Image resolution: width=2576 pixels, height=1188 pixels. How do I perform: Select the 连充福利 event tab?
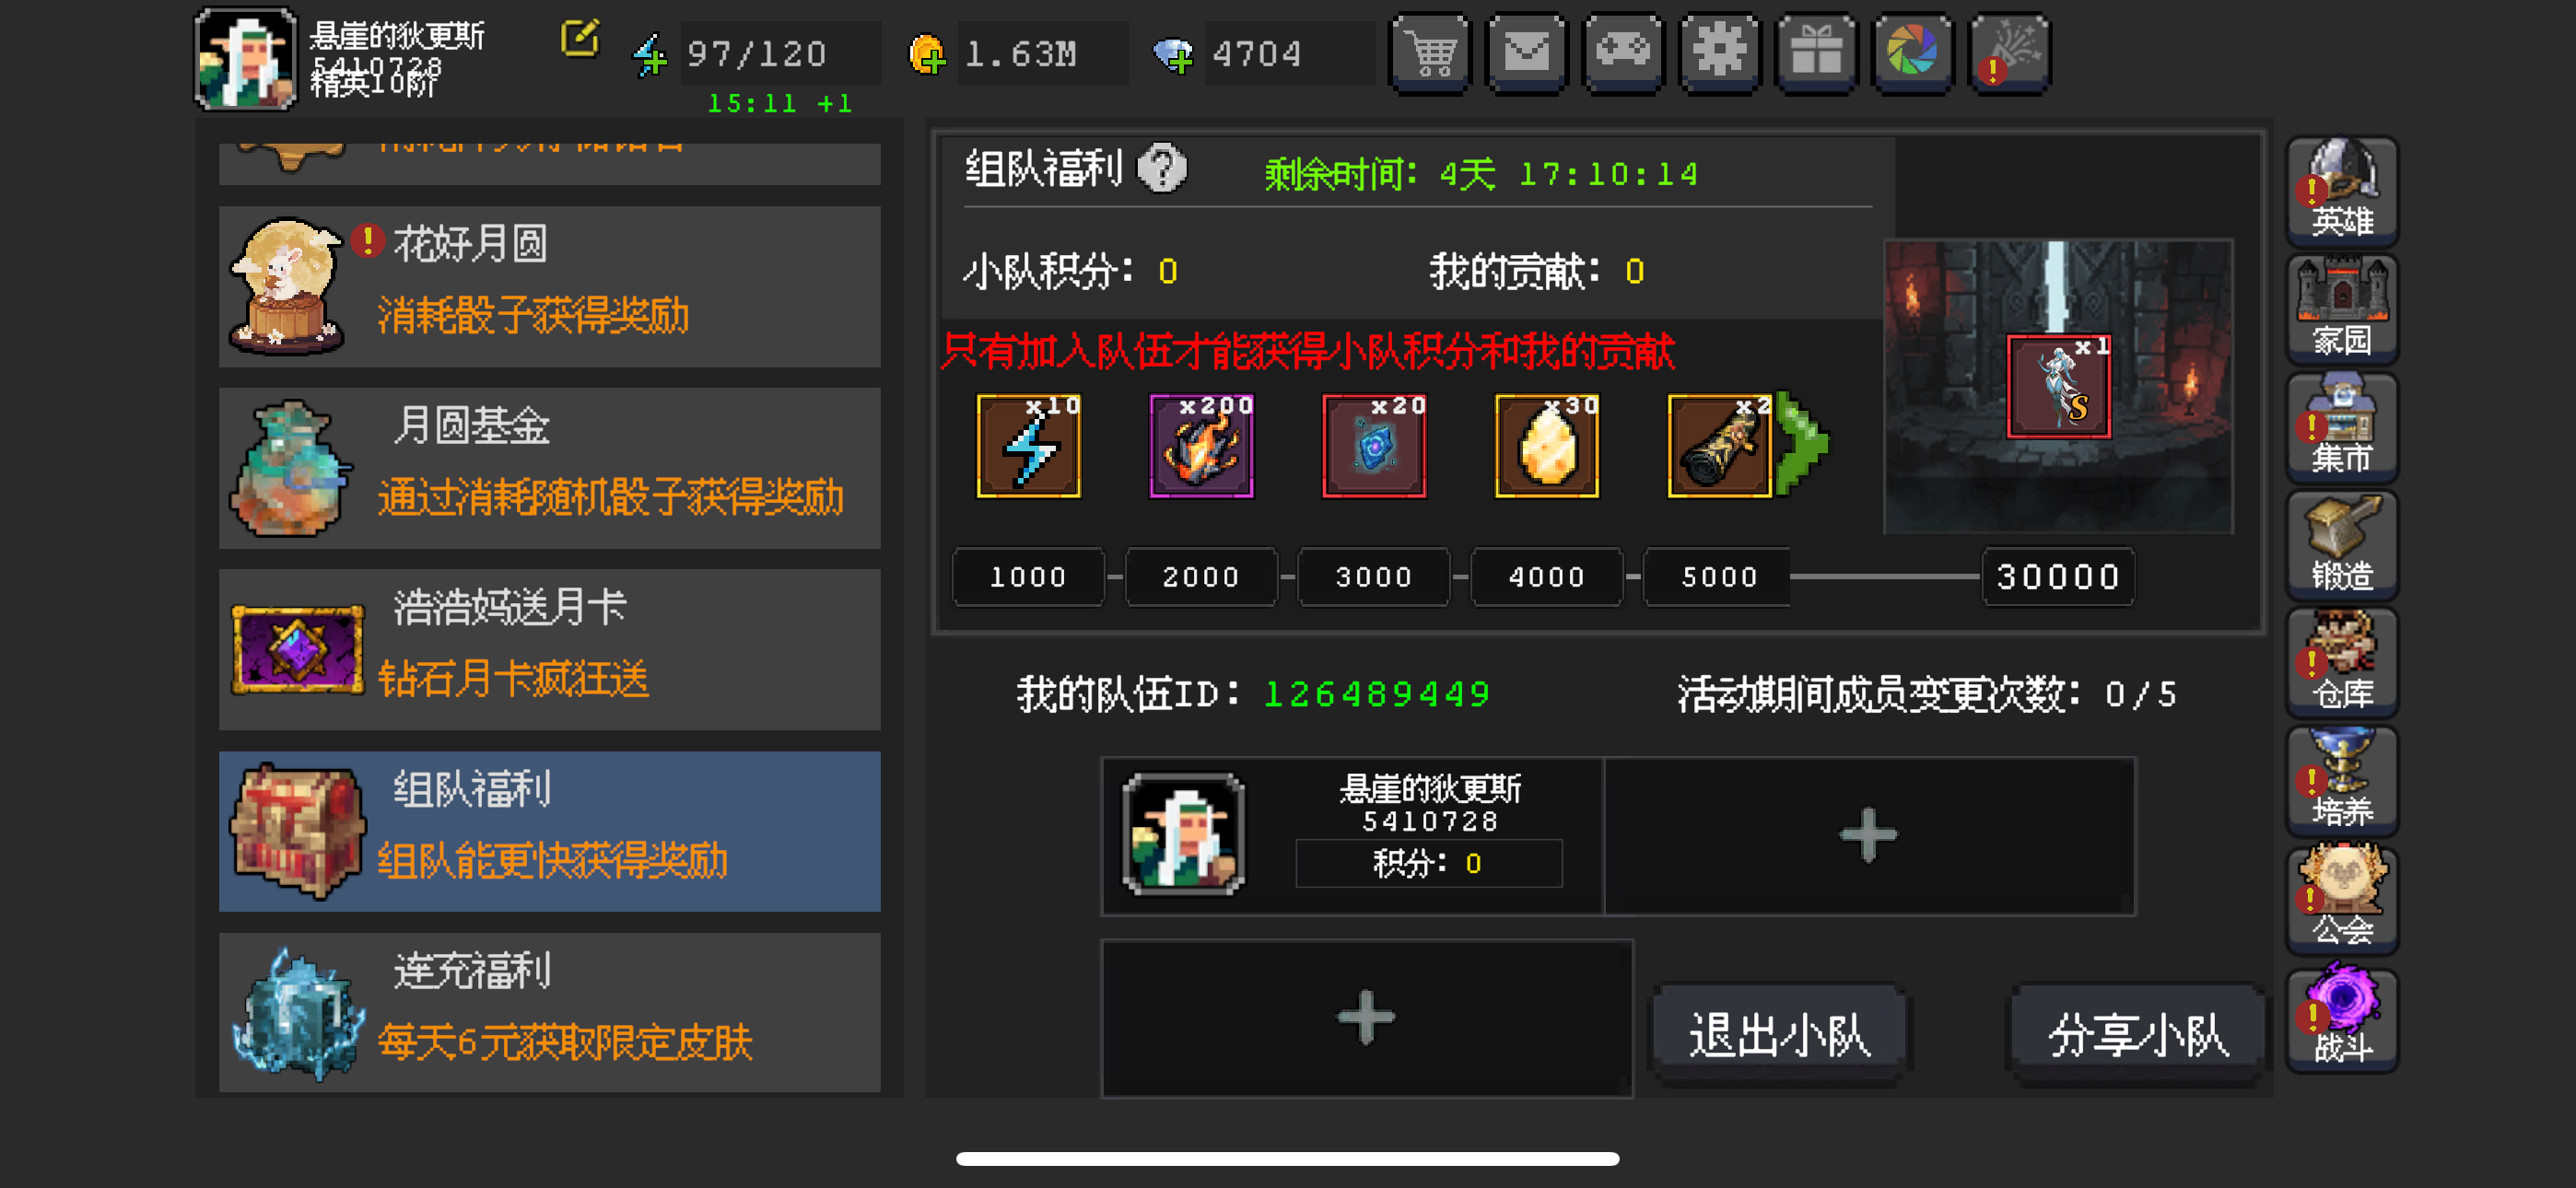click(x=549, y=1012)
